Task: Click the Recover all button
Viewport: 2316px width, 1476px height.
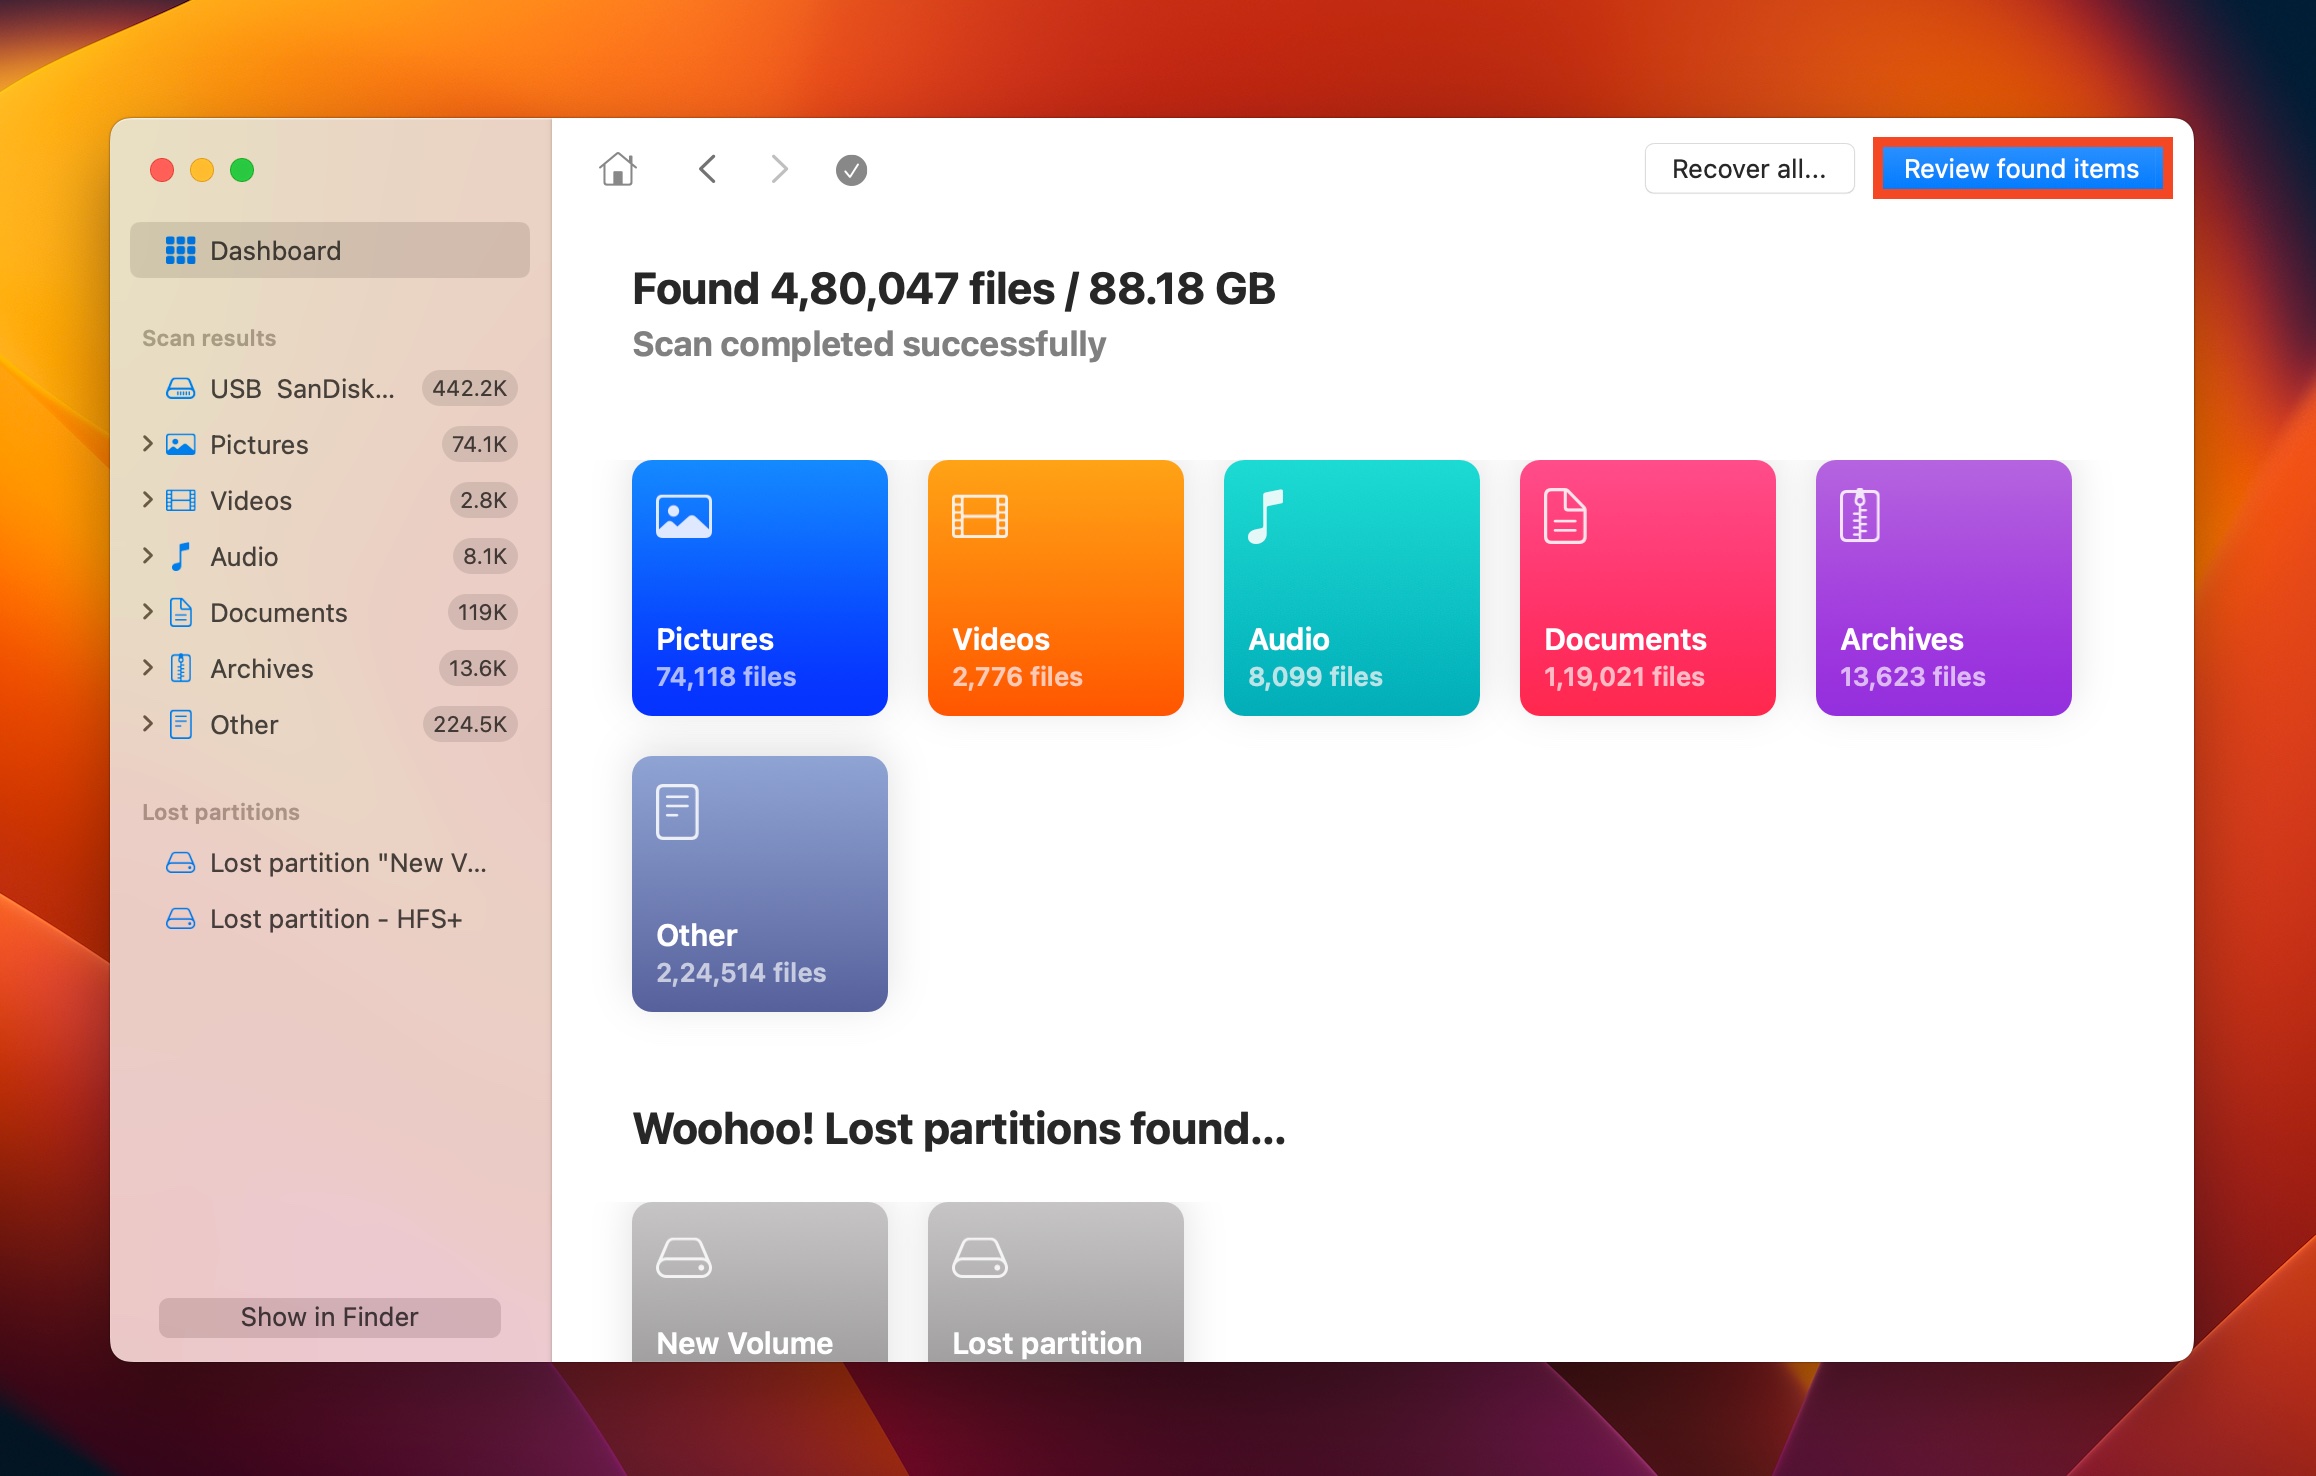Action: pos(1749,167)
